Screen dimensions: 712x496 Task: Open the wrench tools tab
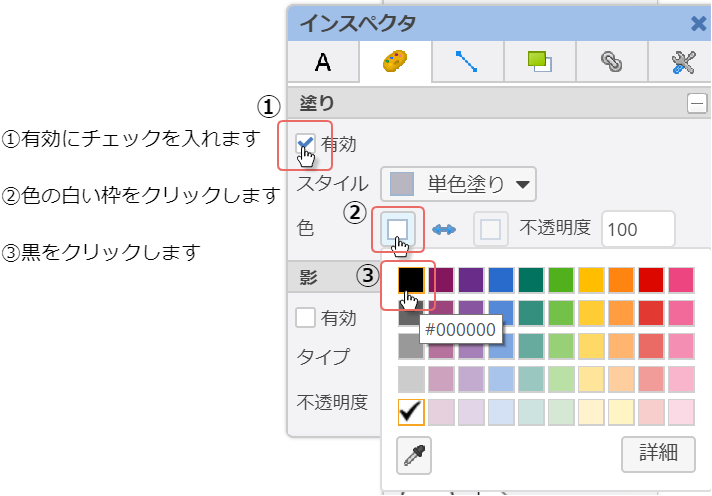(682, 62)
